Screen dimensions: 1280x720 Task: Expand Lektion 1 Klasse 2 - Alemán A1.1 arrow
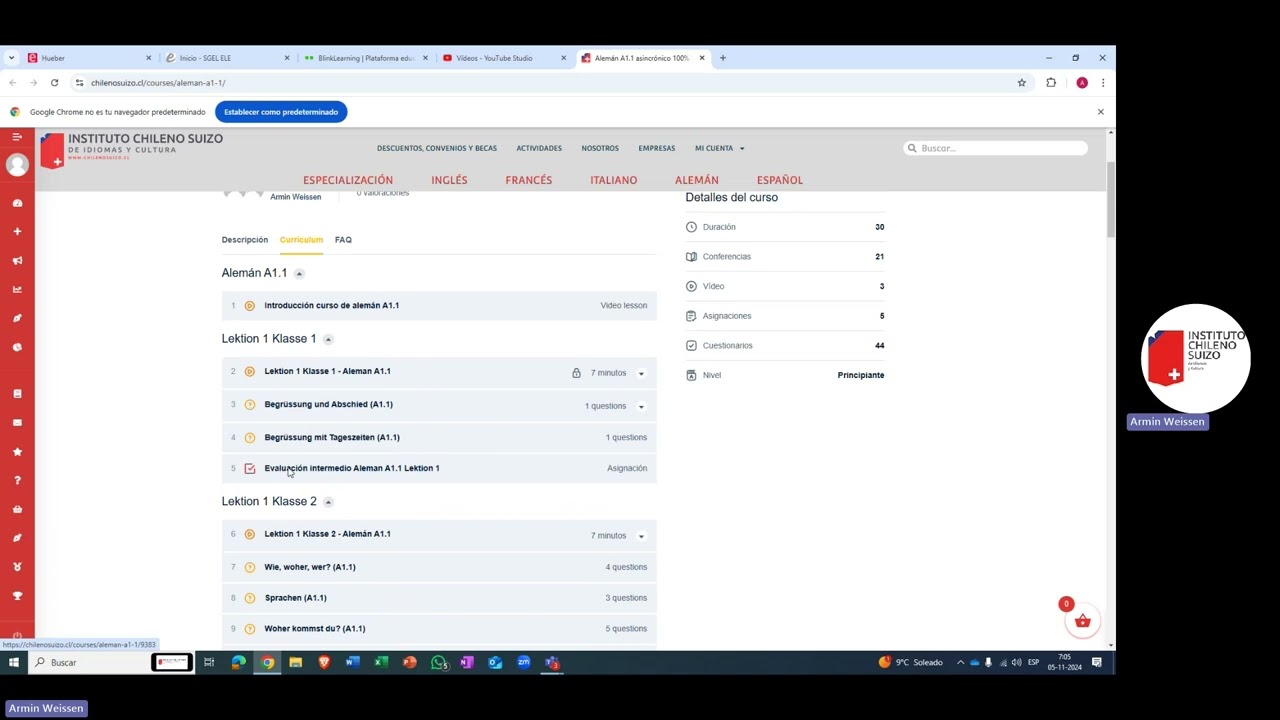click(x=641, y=536)
